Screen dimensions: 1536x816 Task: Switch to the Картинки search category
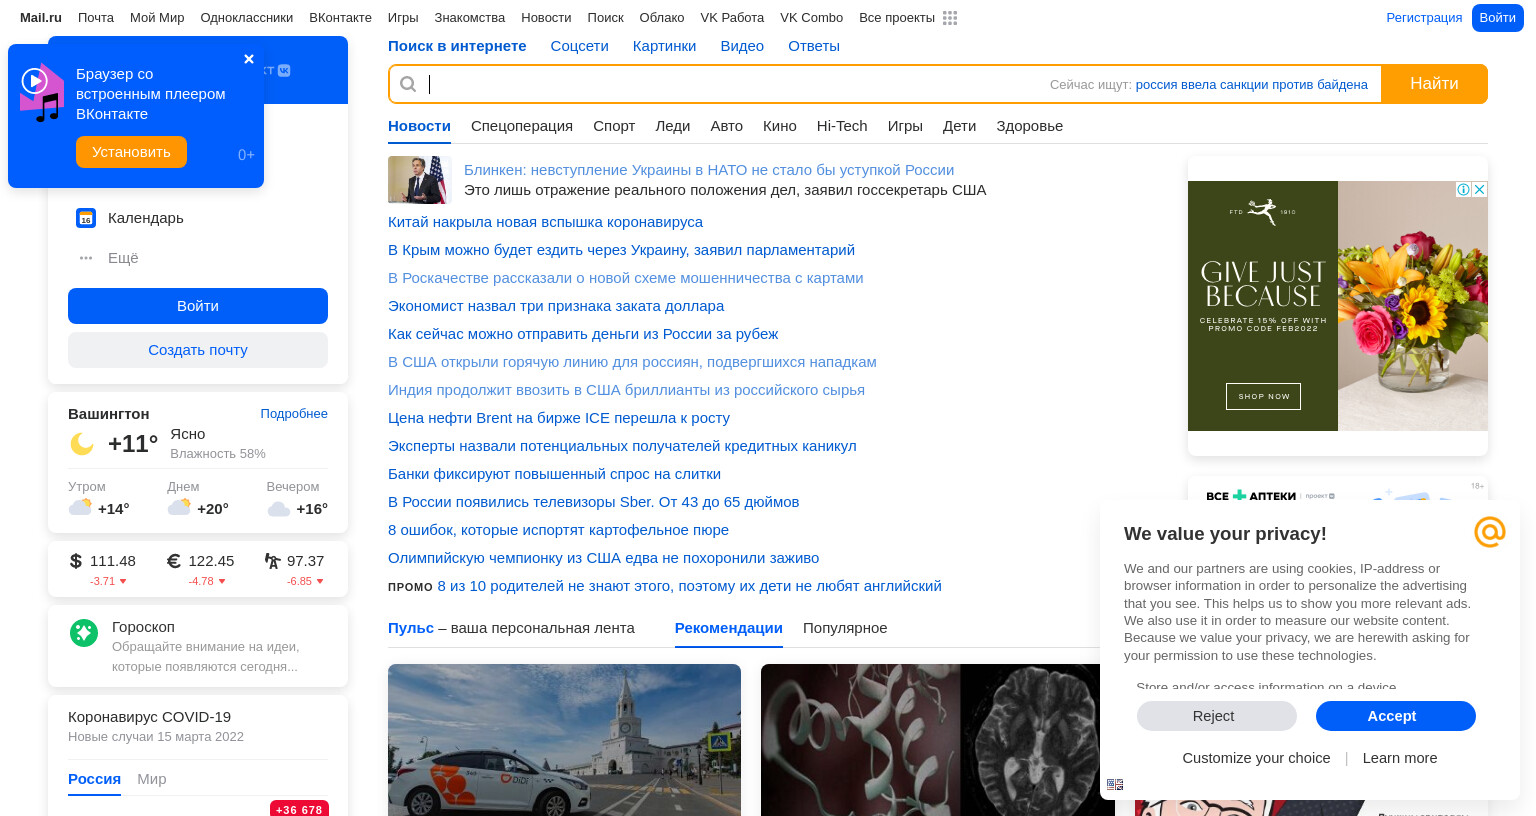click(664, 46)
